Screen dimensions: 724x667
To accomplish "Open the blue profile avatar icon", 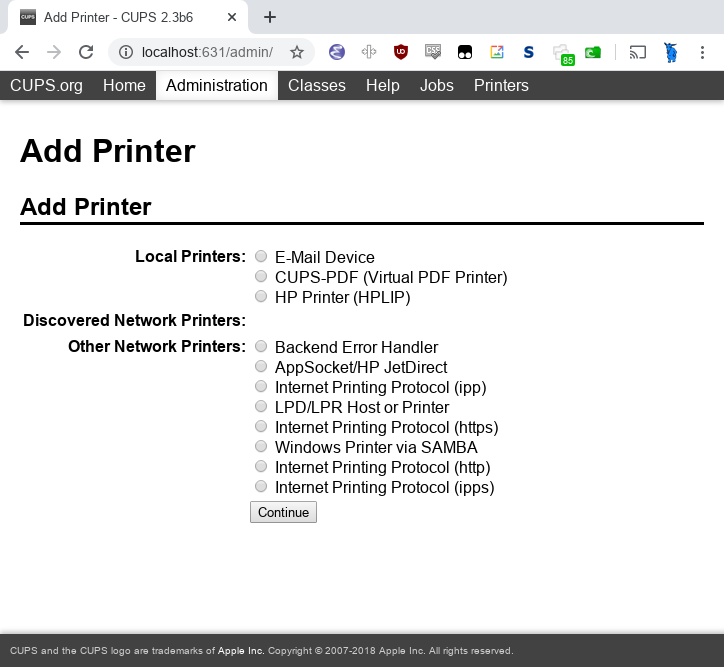I will (670, 52).
